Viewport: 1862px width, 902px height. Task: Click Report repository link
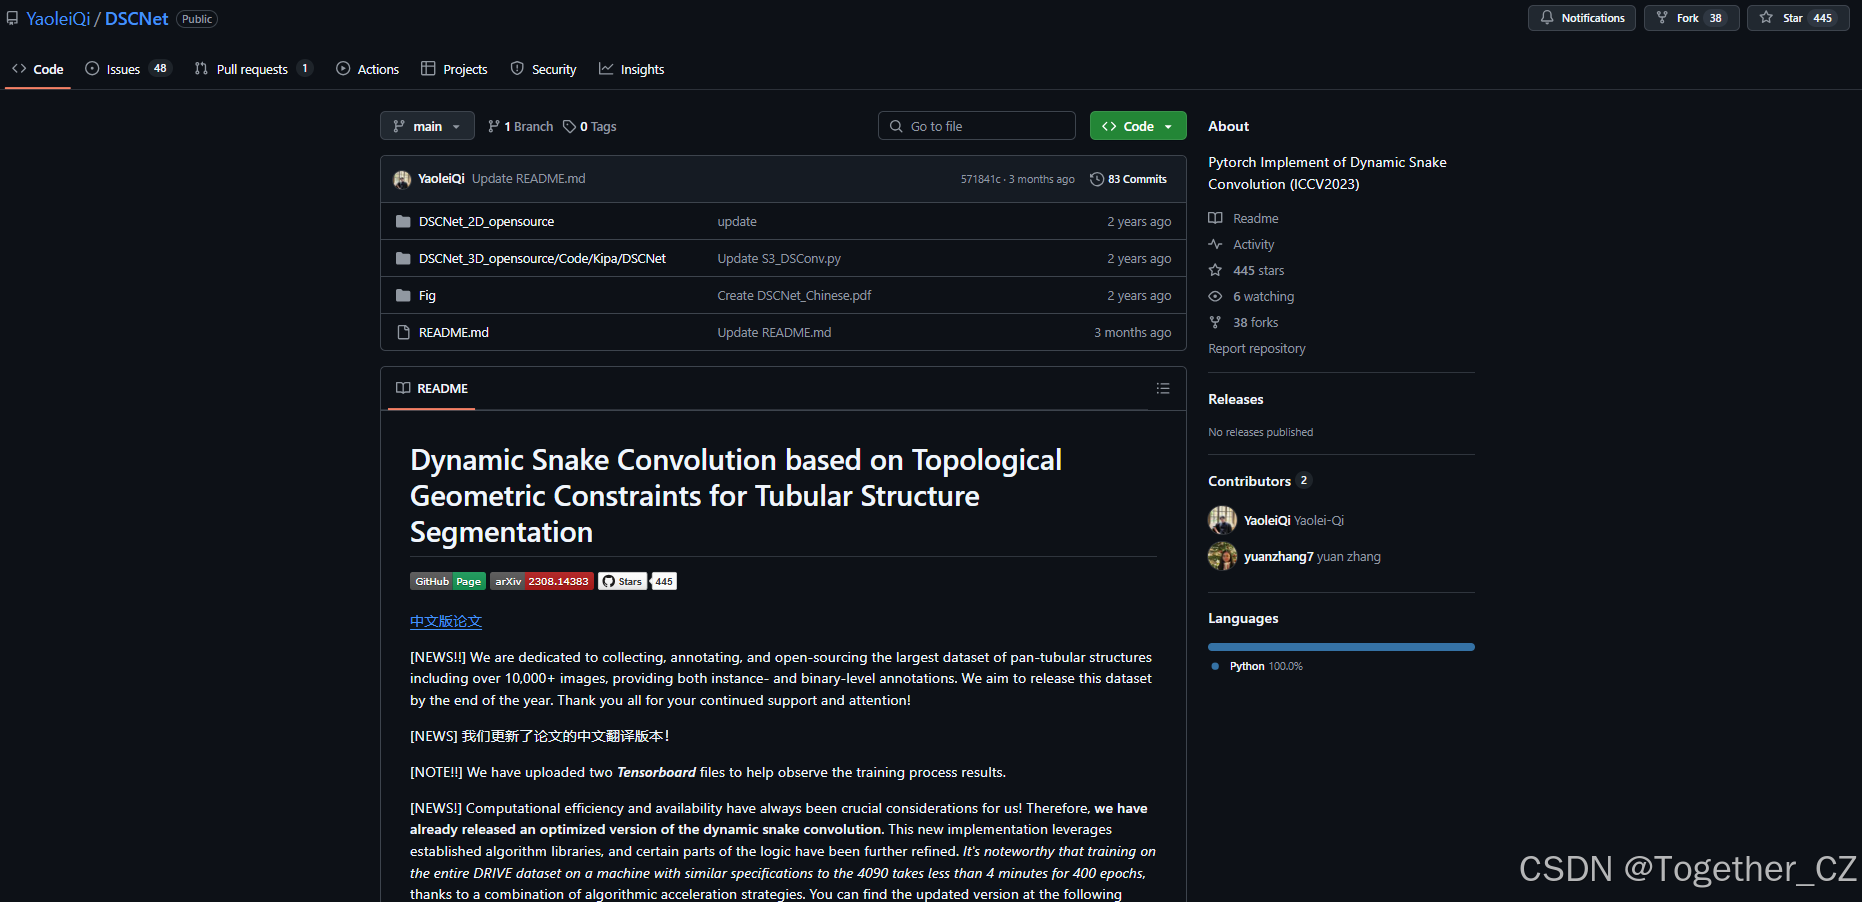[x=1256, y=348]
